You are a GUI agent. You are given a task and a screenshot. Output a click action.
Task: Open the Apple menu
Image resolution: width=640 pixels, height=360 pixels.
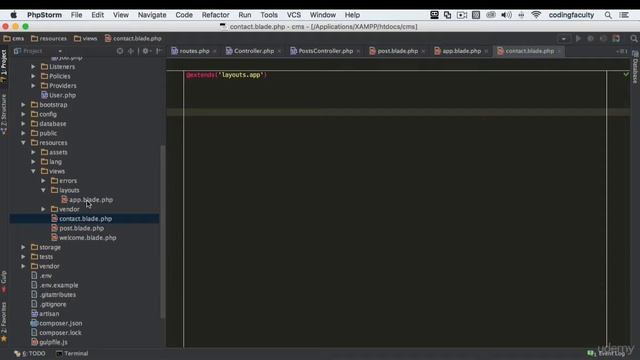[x=13, y=15]
